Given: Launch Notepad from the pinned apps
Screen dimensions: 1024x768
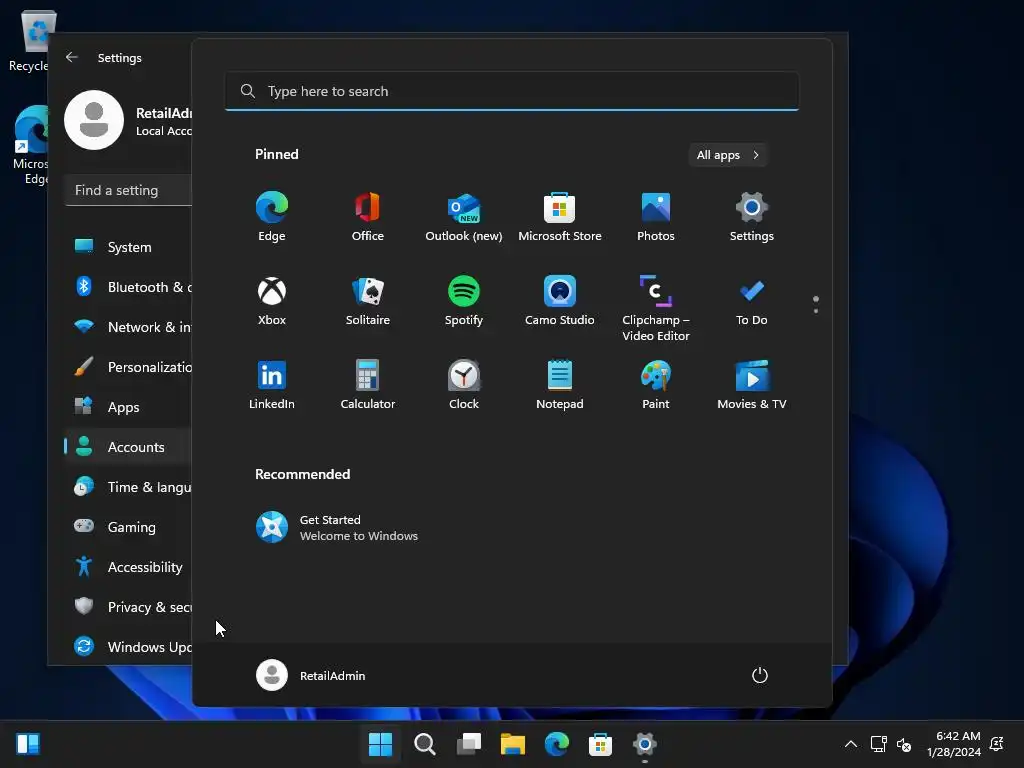Looking at the screenshot, I should 560,385.
